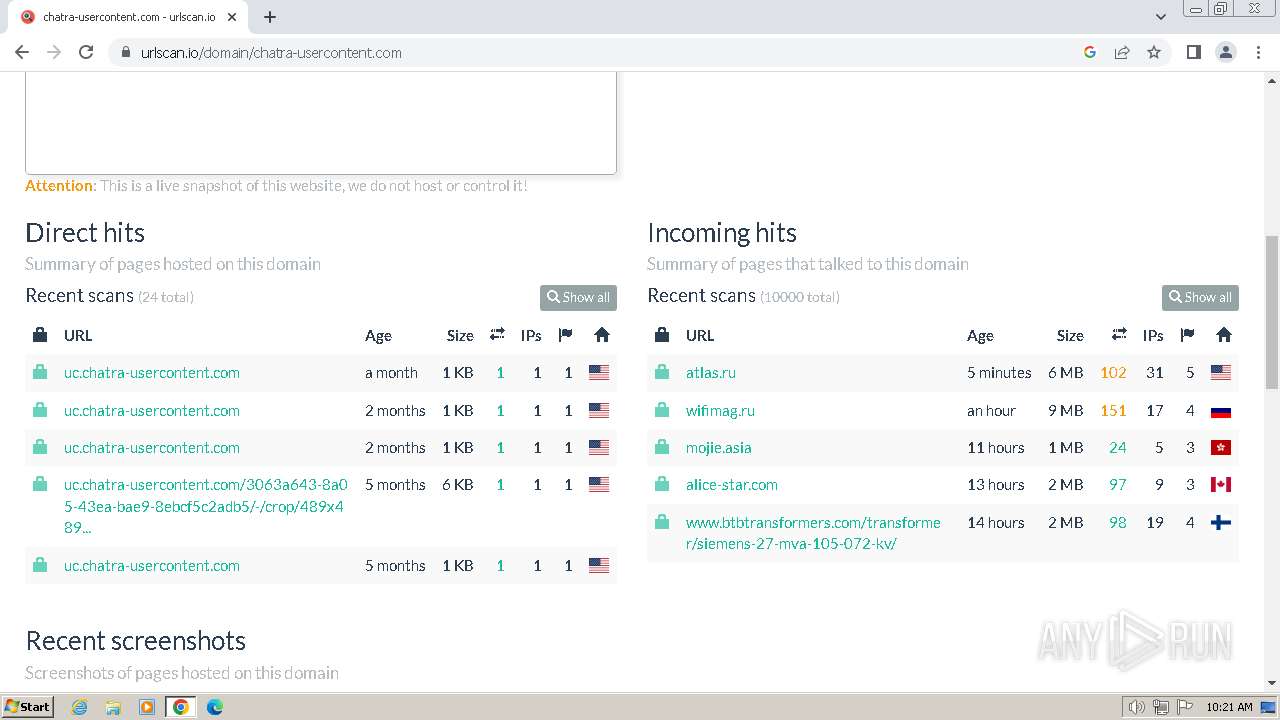Open the atlas.ru scan

point(711,373)
